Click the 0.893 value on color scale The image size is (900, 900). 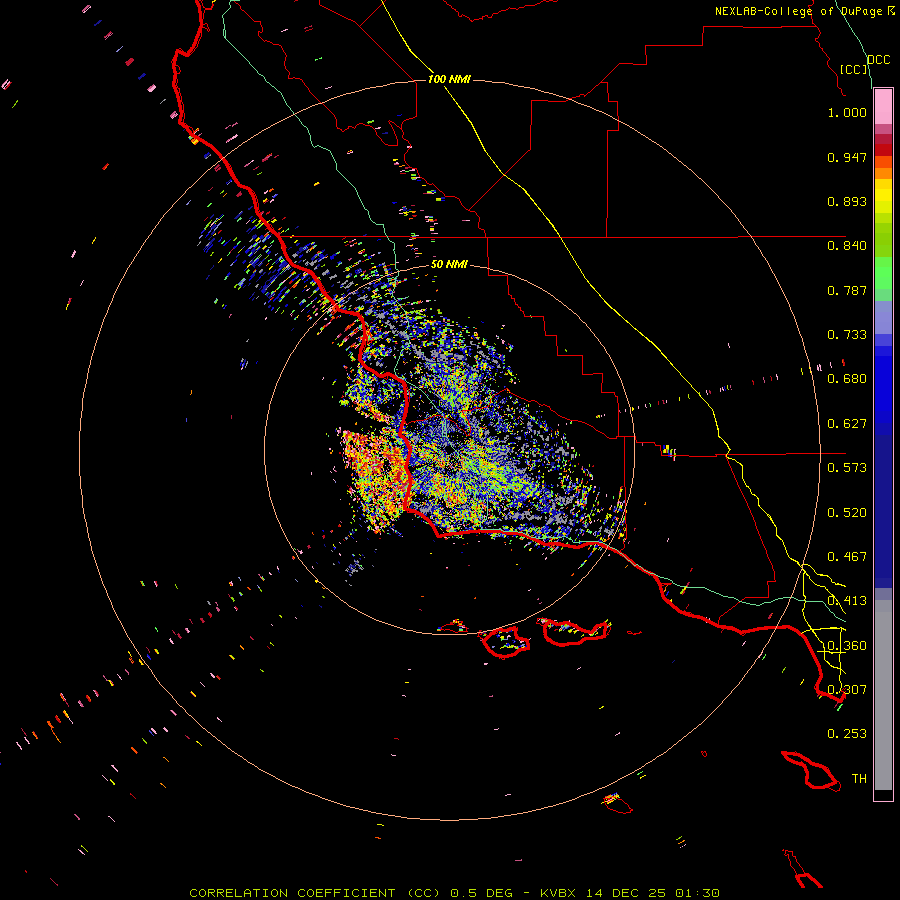click(847, 201)
